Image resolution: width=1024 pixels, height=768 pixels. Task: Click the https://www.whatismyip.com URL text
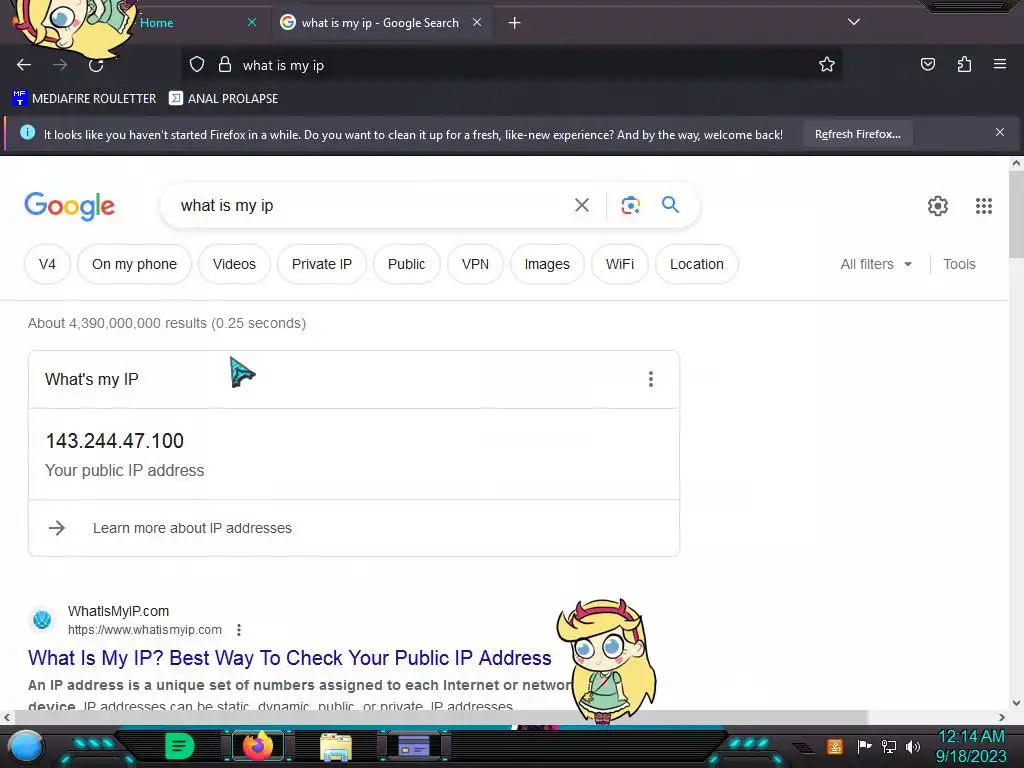145,630
